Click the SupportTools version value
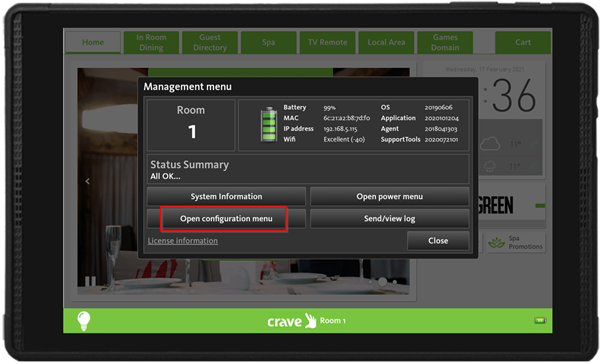This screenshot has height=364, width=602. 442,139
